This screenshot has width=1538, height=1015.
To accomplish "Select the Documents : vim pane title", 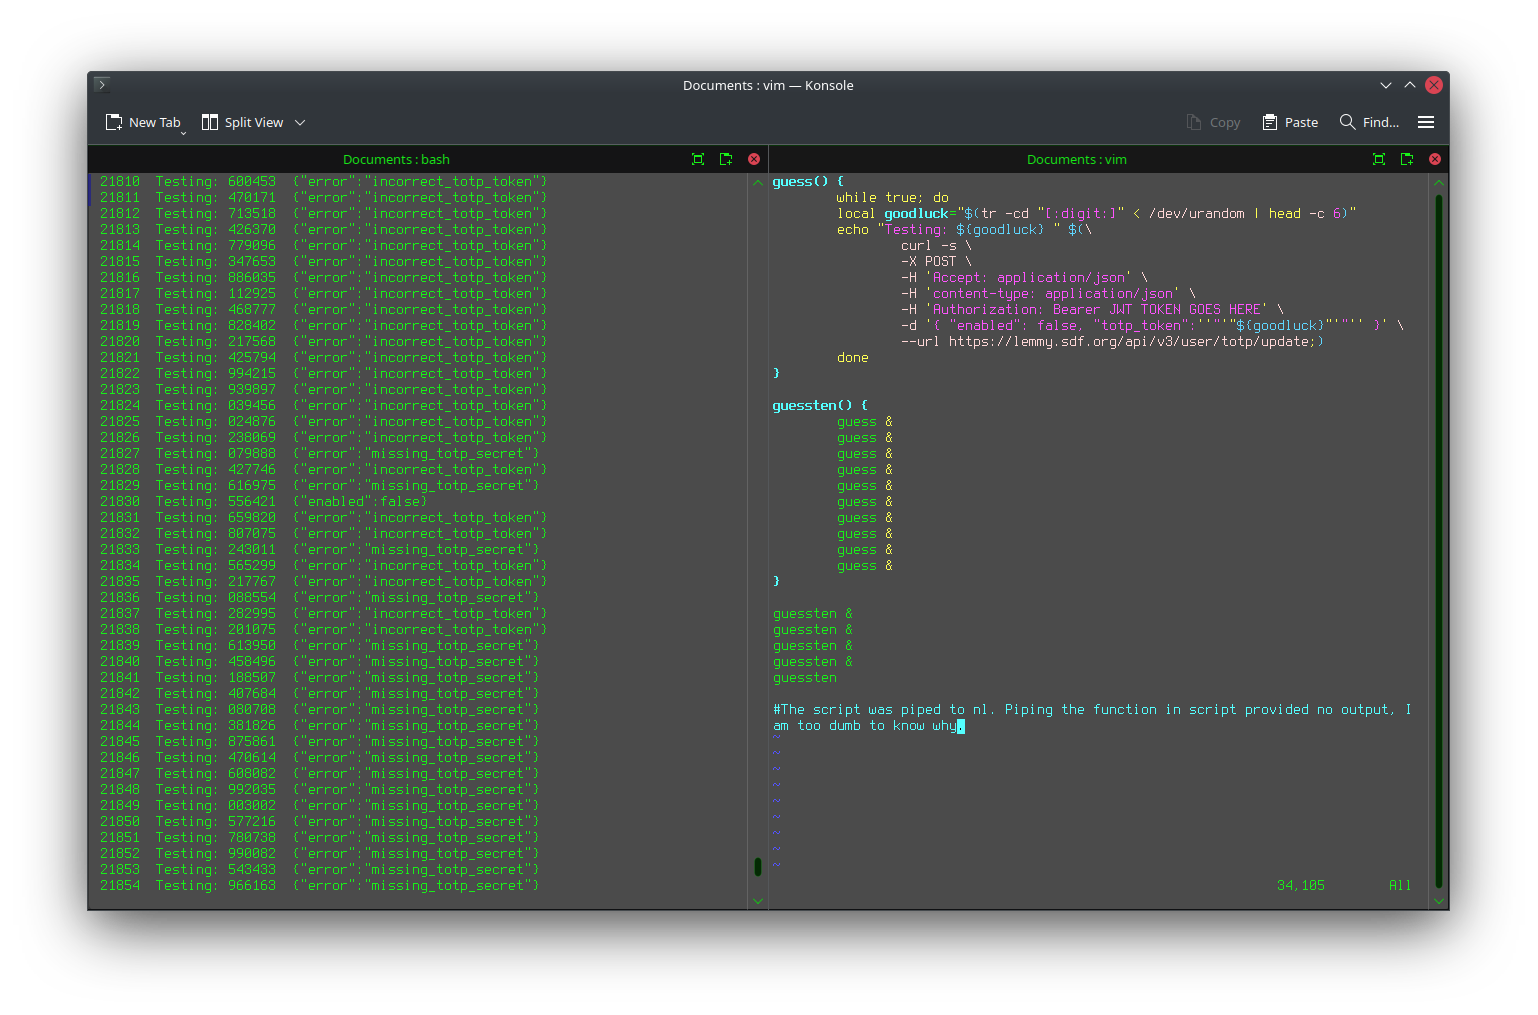I will click(1076, 159).
